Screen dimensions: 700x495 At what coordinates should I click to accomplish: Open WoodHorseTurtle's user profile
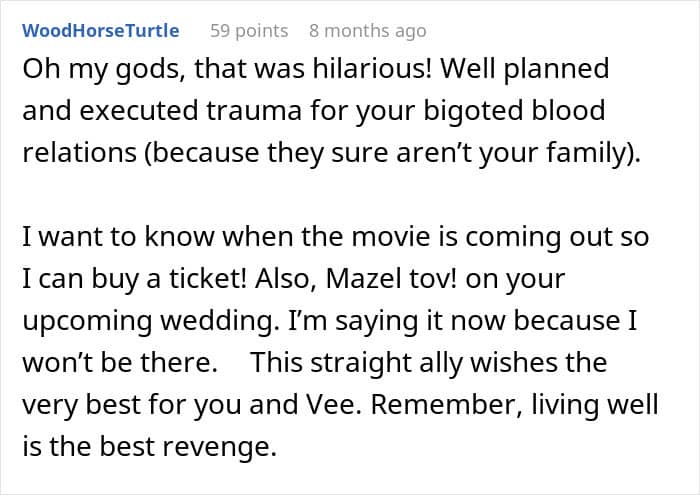[100, 31]
